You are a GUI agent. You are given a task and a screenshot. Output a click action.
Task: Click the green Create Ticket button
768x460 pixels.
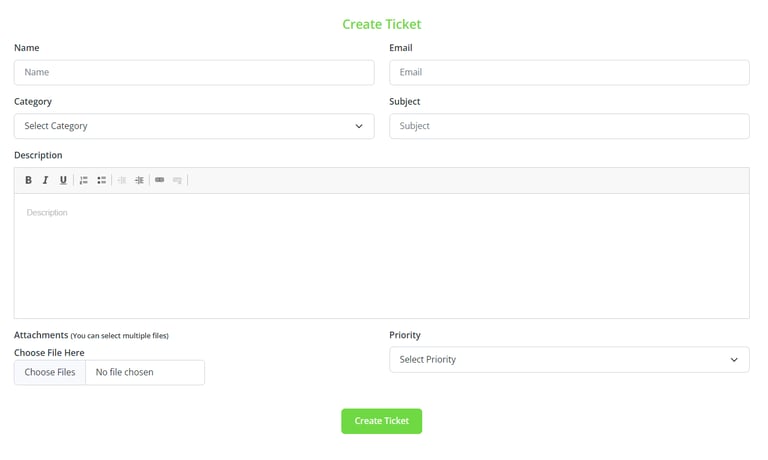tap(382, 421)
